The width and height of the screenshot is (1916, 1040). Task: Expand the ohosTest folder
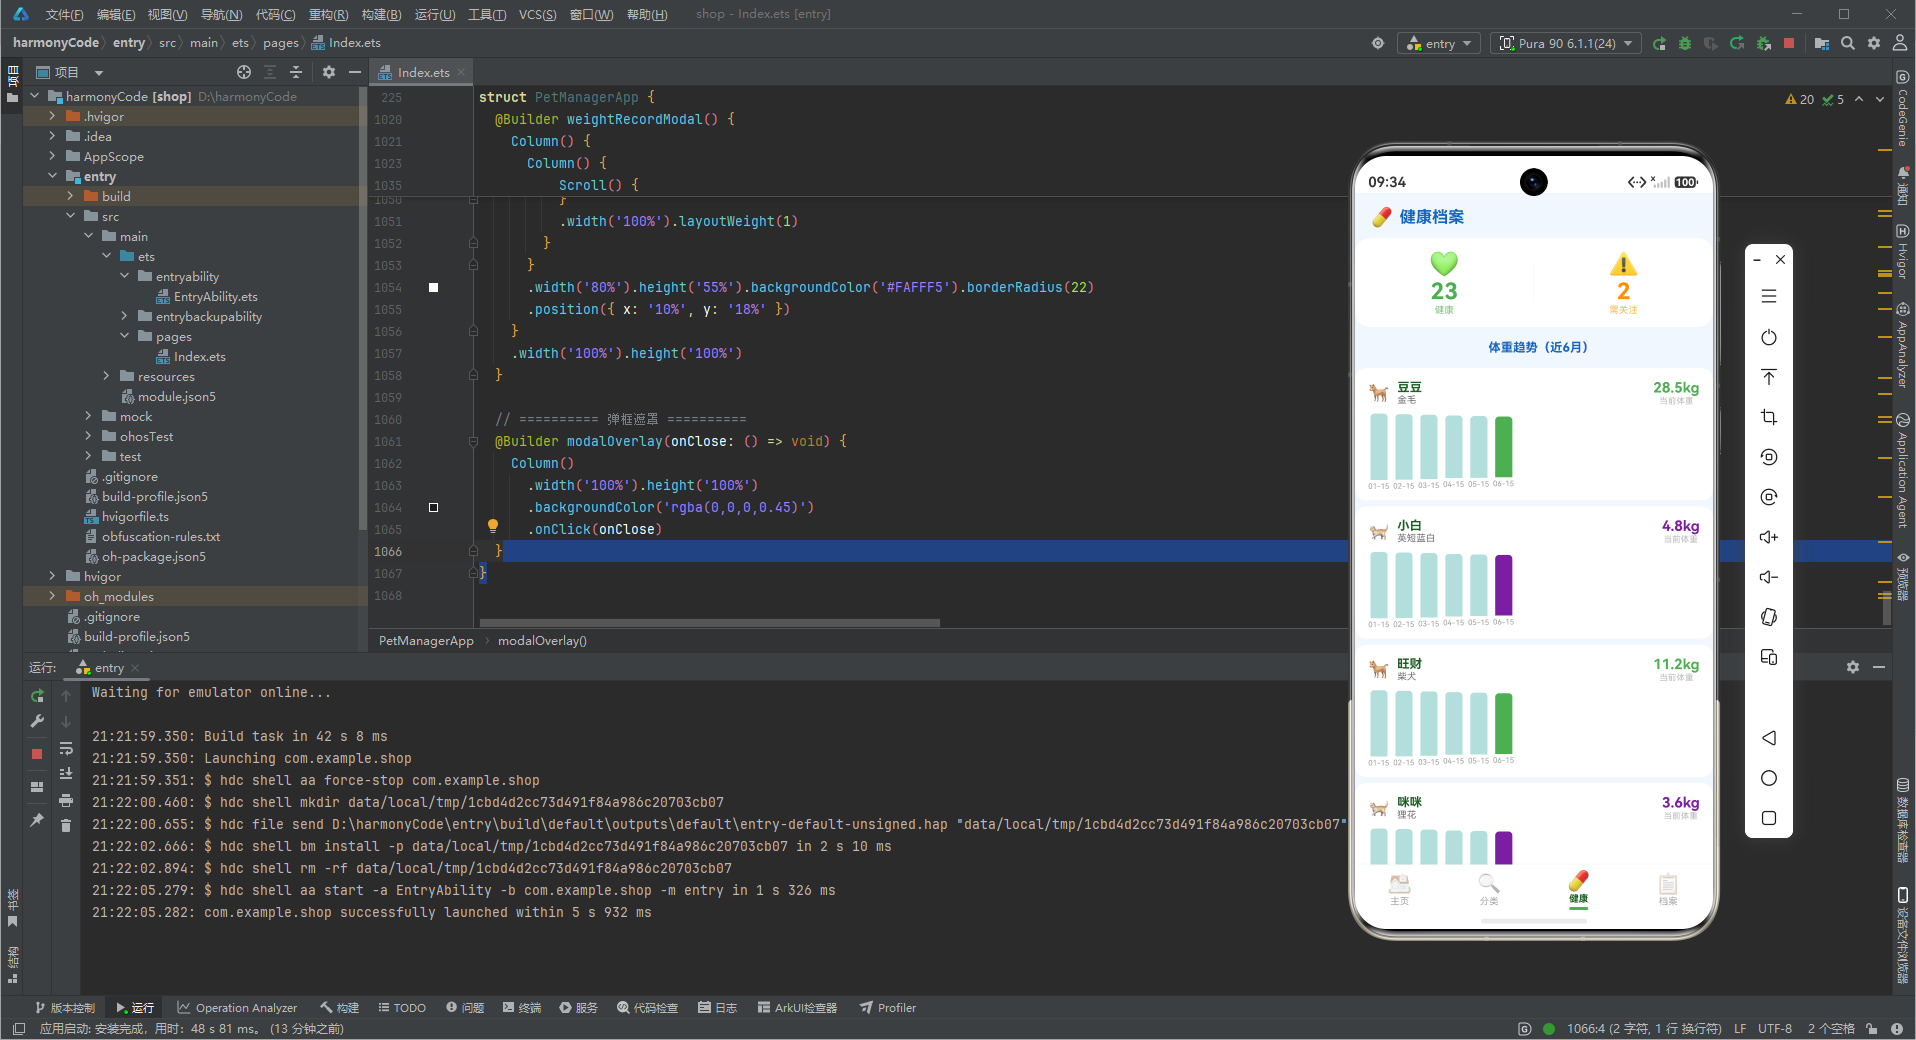pyautogui.click(x=88, y=436)
